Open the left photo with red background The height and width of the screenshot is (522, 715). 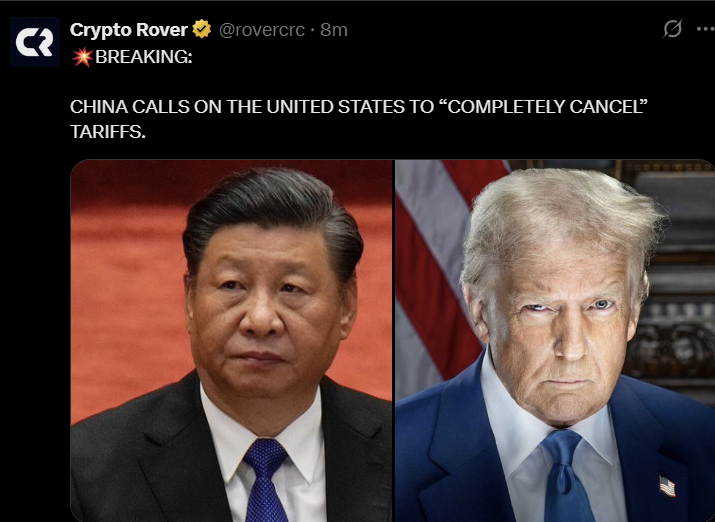point(231,341)
